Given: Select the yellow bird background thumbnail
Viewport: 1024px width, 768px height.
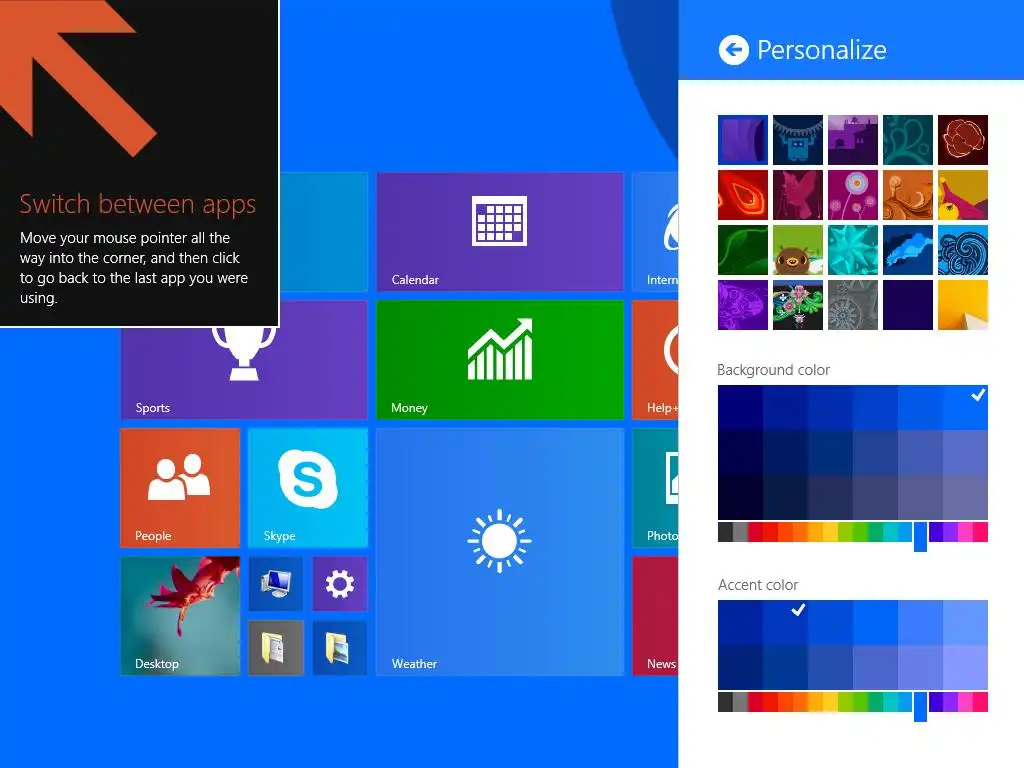Looking at the screenshot, I should pos(963,195).
